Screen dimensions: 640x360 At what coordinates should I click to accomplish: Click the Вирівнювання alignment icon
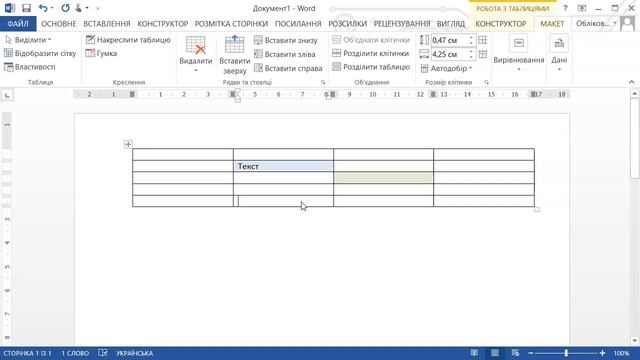coord(519,44)
